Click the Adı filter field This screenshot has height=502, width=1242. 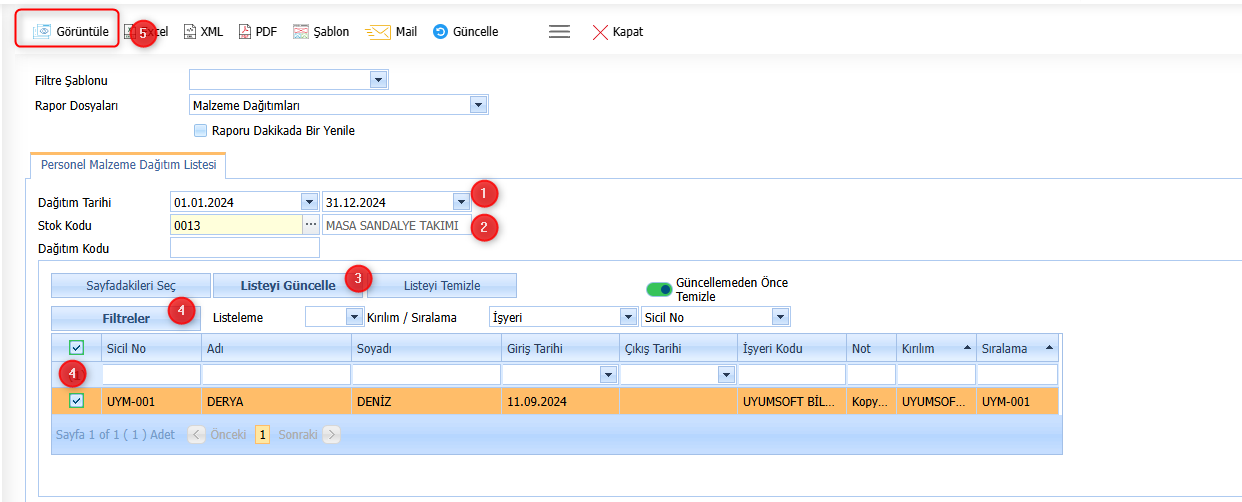click(276, 374)
